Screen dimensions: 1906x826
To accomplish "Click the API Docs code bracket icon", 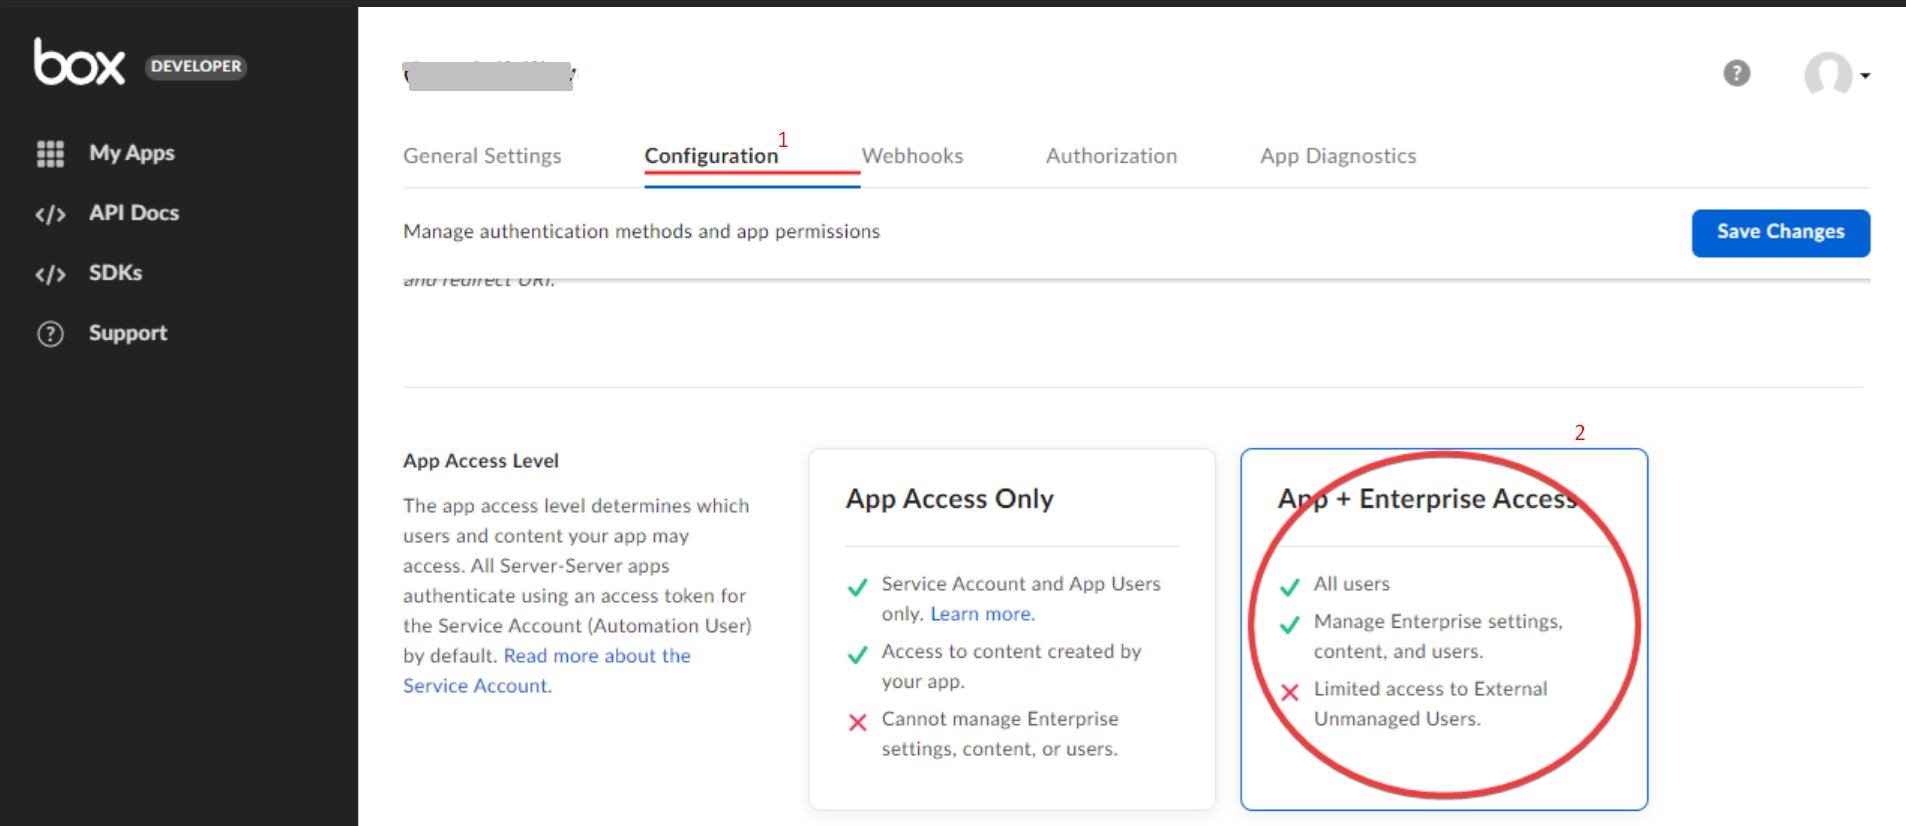I will click(50, 214).
